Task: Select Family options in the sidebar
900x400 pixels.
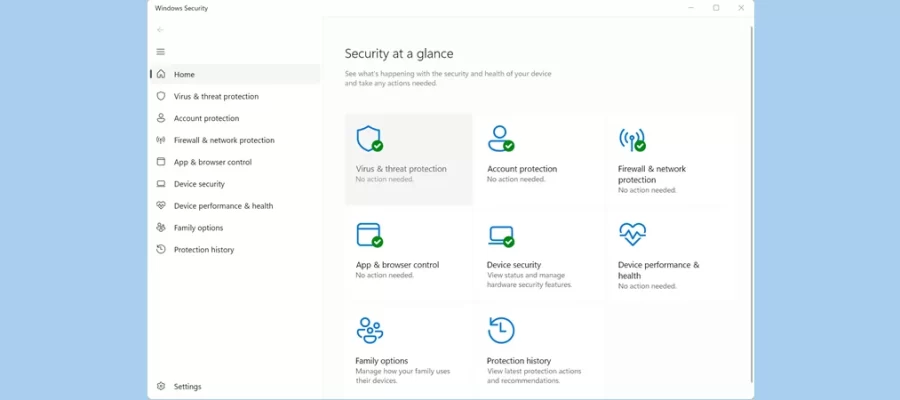Action: point(235,227)
